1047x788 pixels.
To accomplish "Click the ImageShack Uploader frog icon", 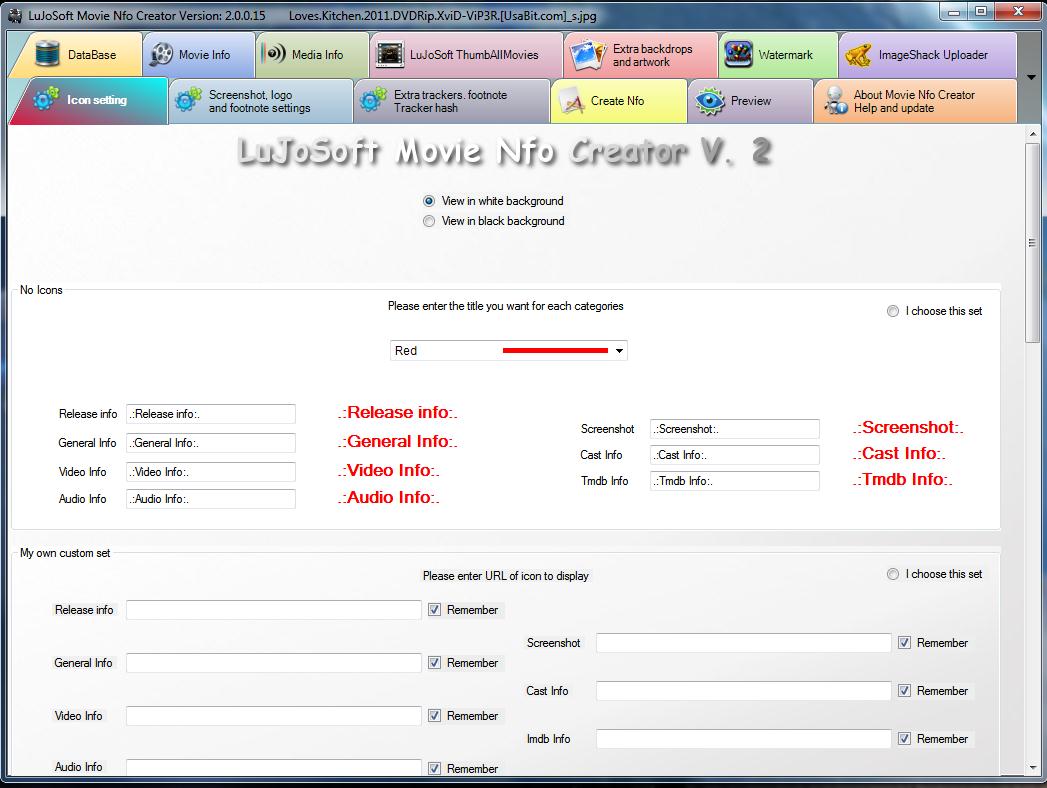I will 858,55.
